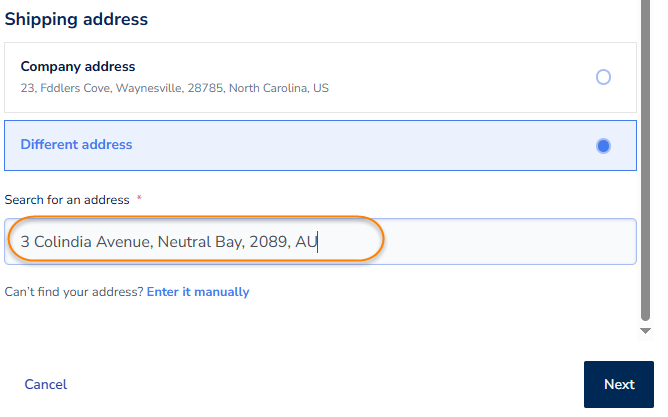
Task: Click the Shipping address heading
Action: pyautogui.click(x=76, y=19)
